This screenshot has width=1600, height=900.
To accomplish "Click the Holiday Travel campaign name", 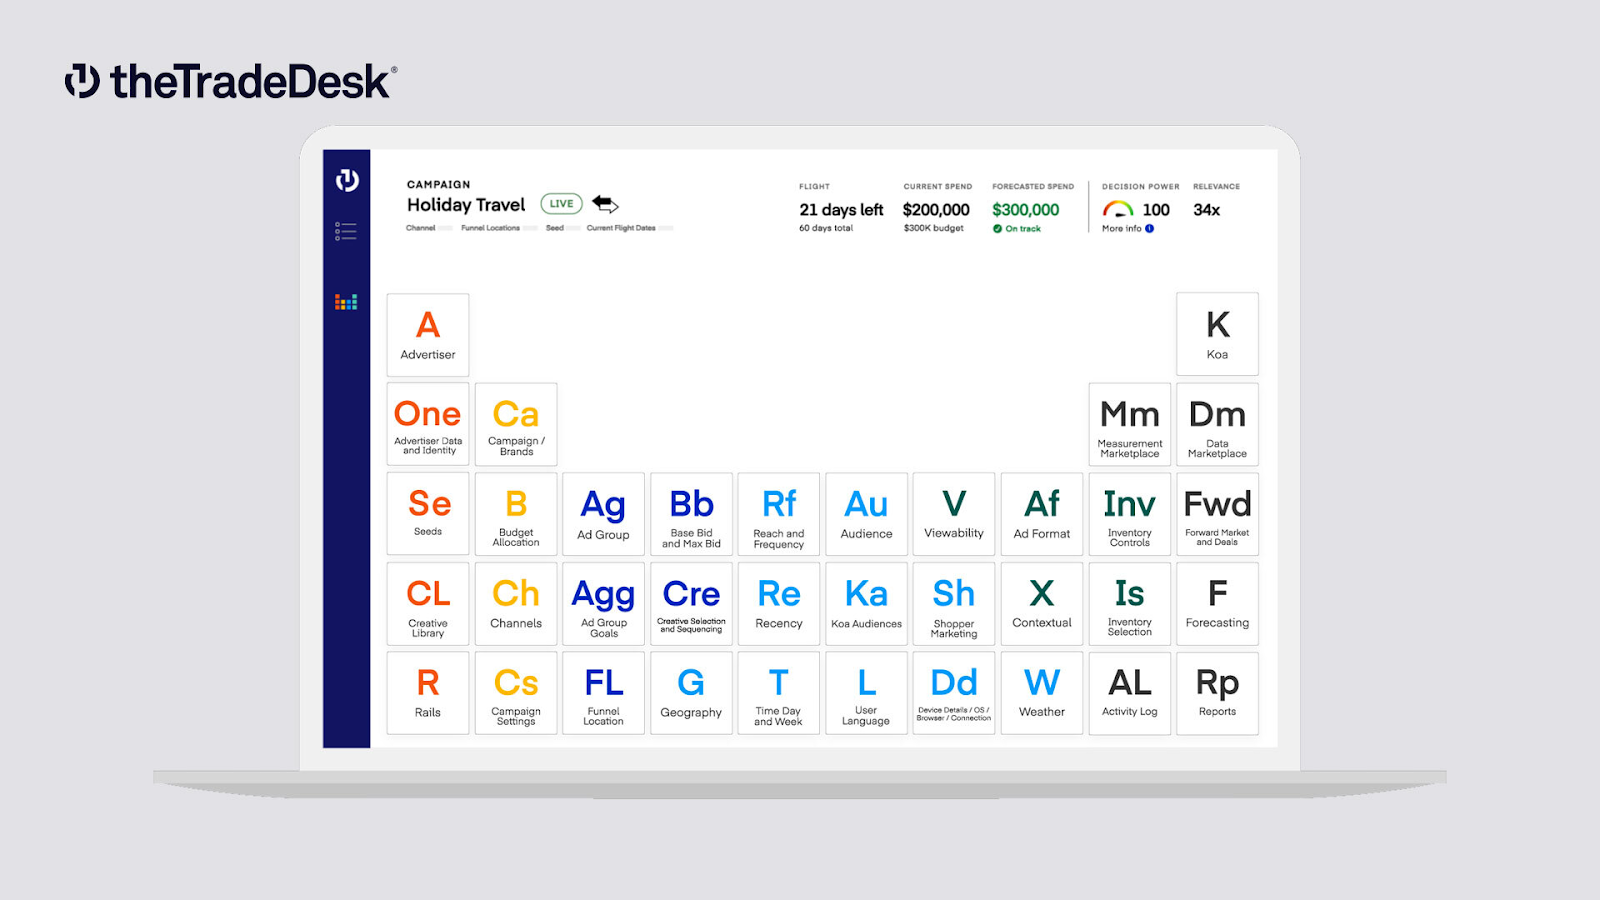I will point(465,205).
